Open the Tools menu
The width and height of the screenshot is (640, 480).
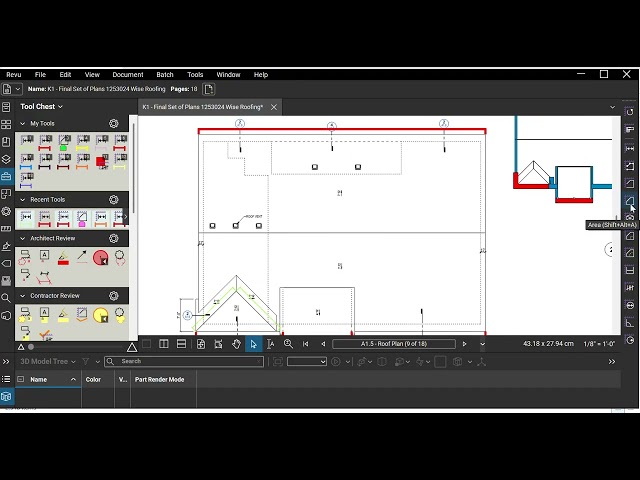tap(195, 75)
